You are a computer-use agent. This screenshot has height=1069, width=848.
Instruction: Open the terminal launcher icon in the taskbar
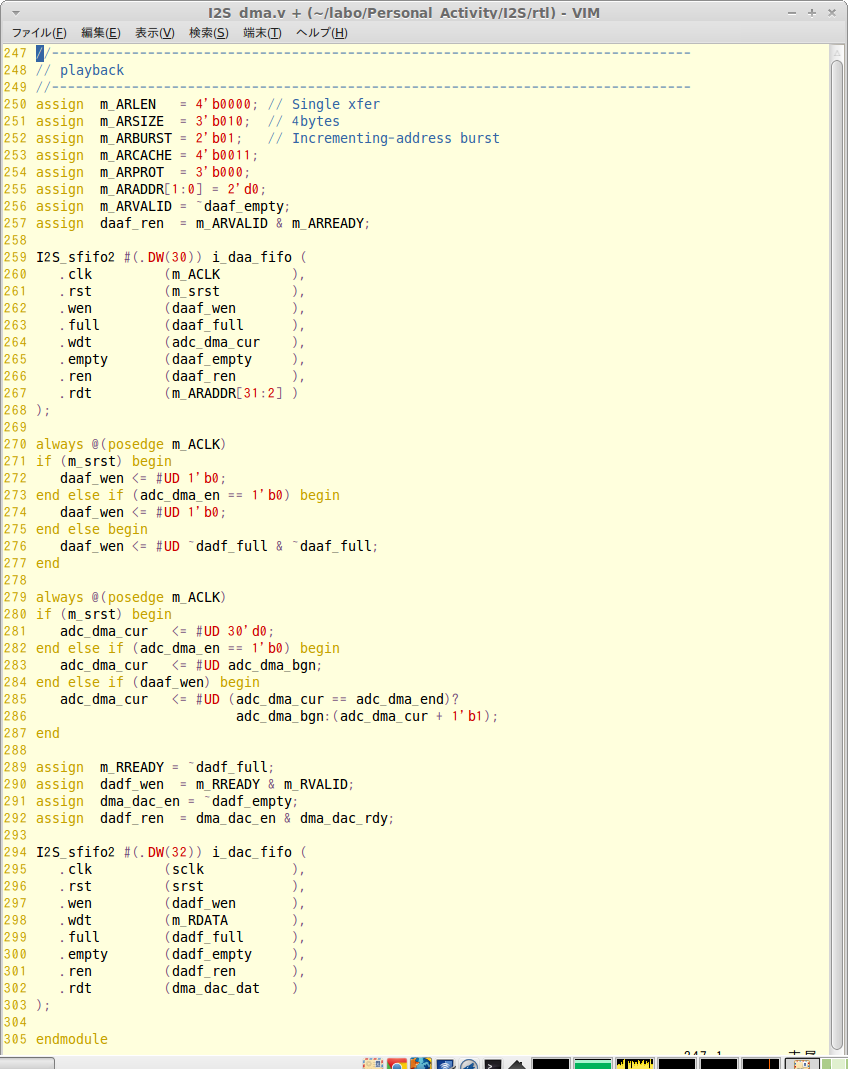[x=492, y=1062]
